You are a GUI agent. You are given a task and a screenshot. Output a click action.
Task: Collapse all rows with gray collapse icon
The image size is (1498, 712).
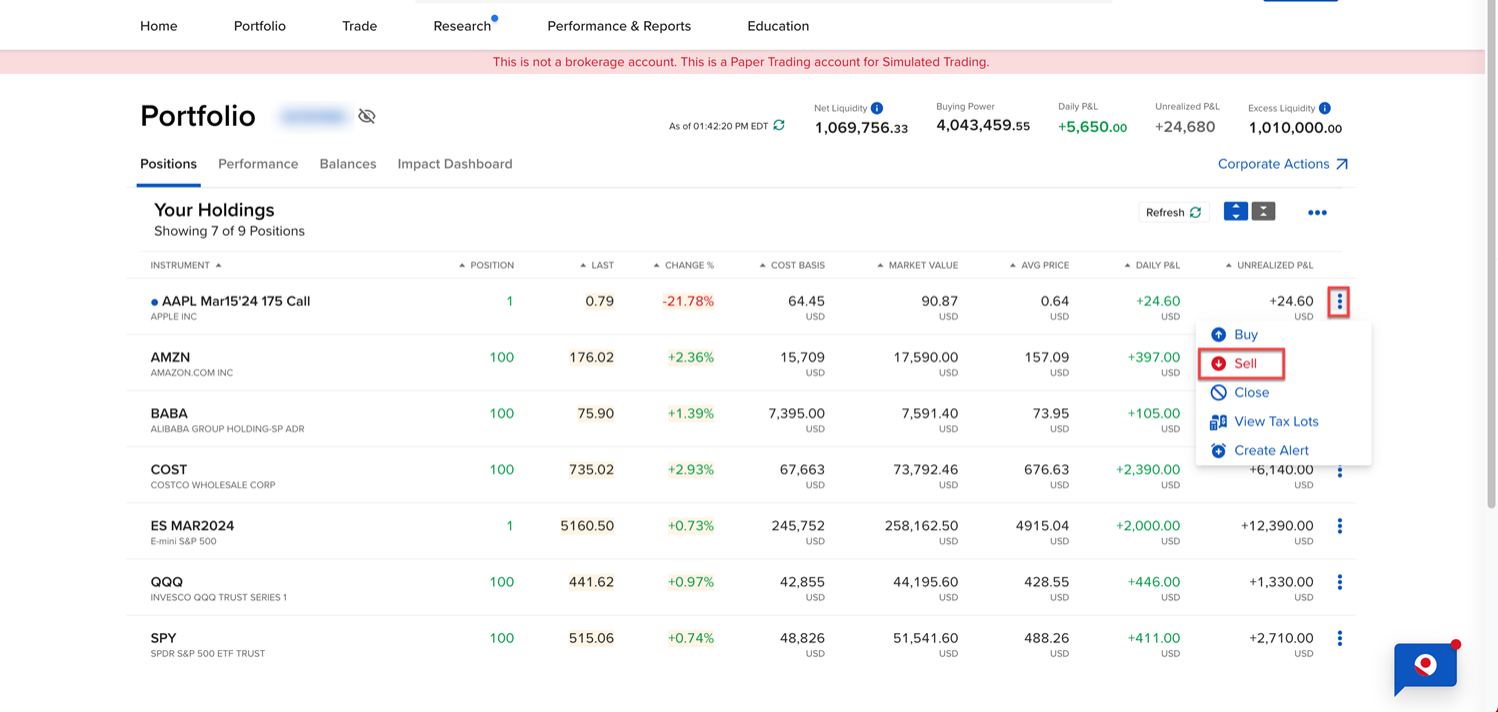click(1264, 211)
